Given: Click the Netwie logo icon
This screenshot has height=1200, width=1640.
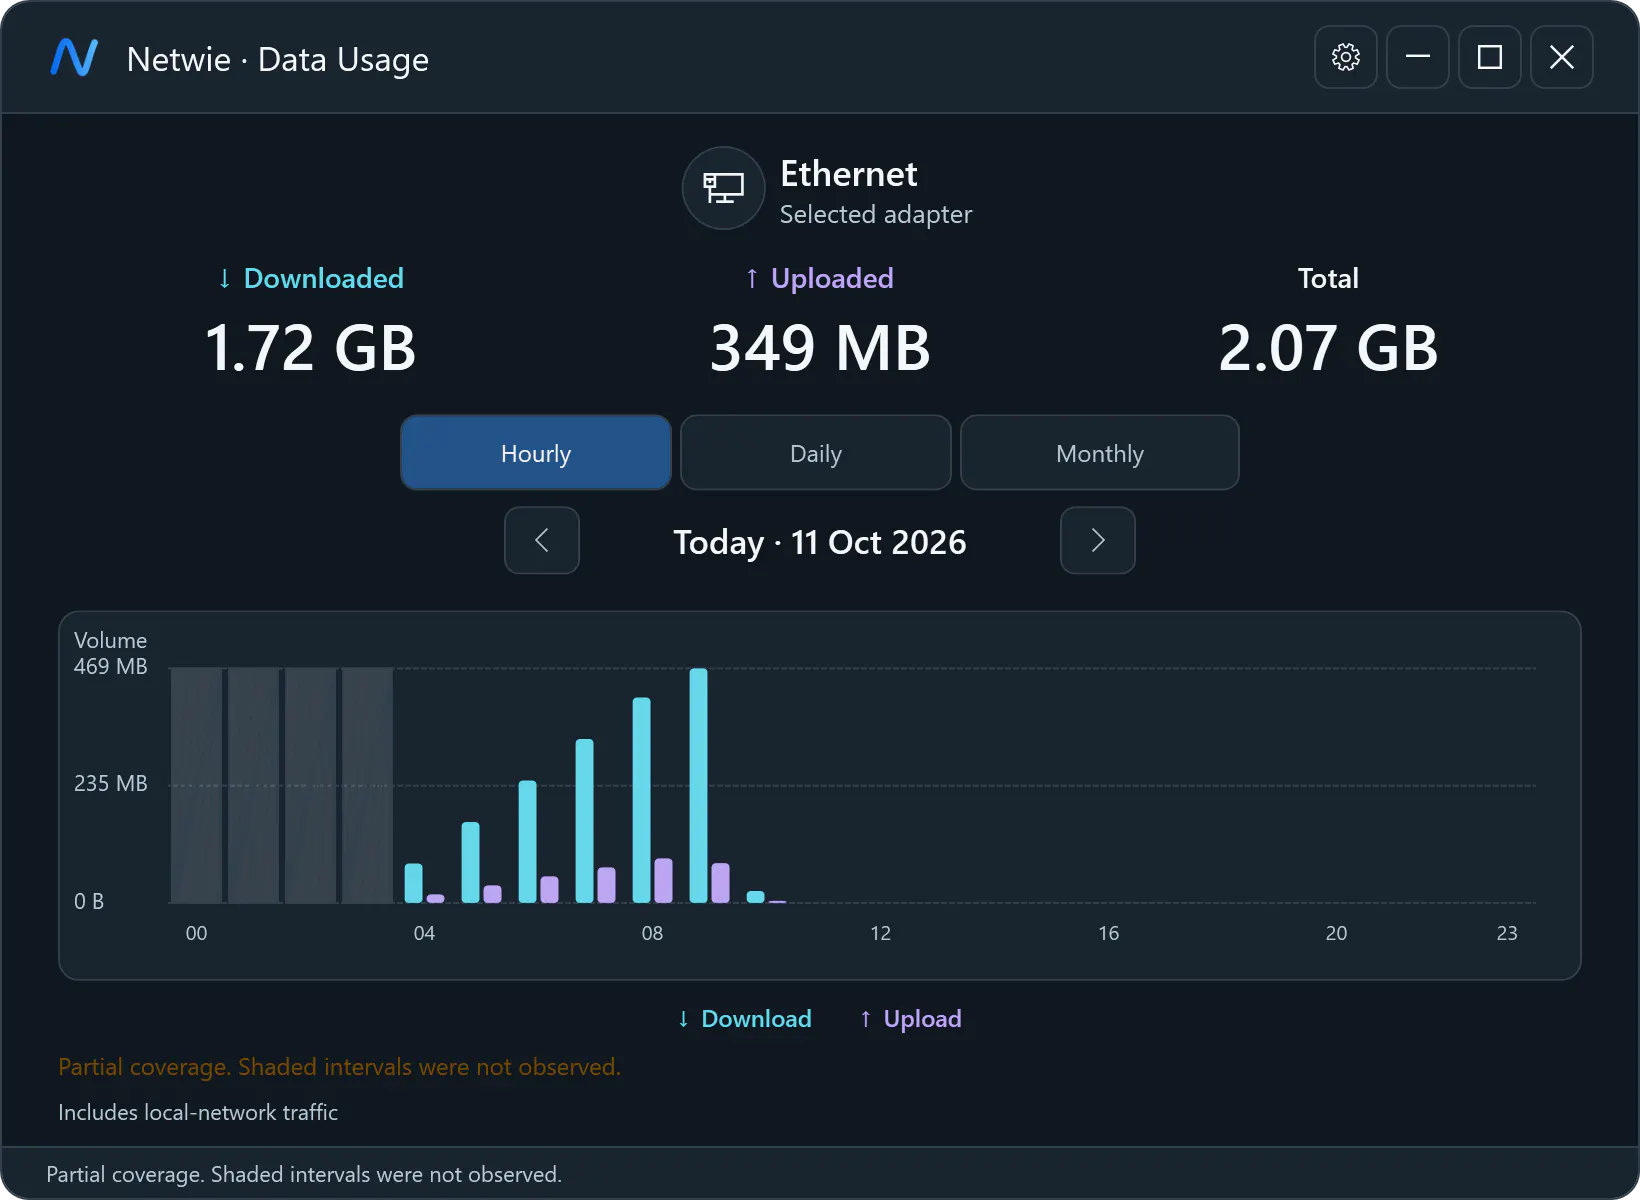Looking at the screenshot, I should pos(75,58).
